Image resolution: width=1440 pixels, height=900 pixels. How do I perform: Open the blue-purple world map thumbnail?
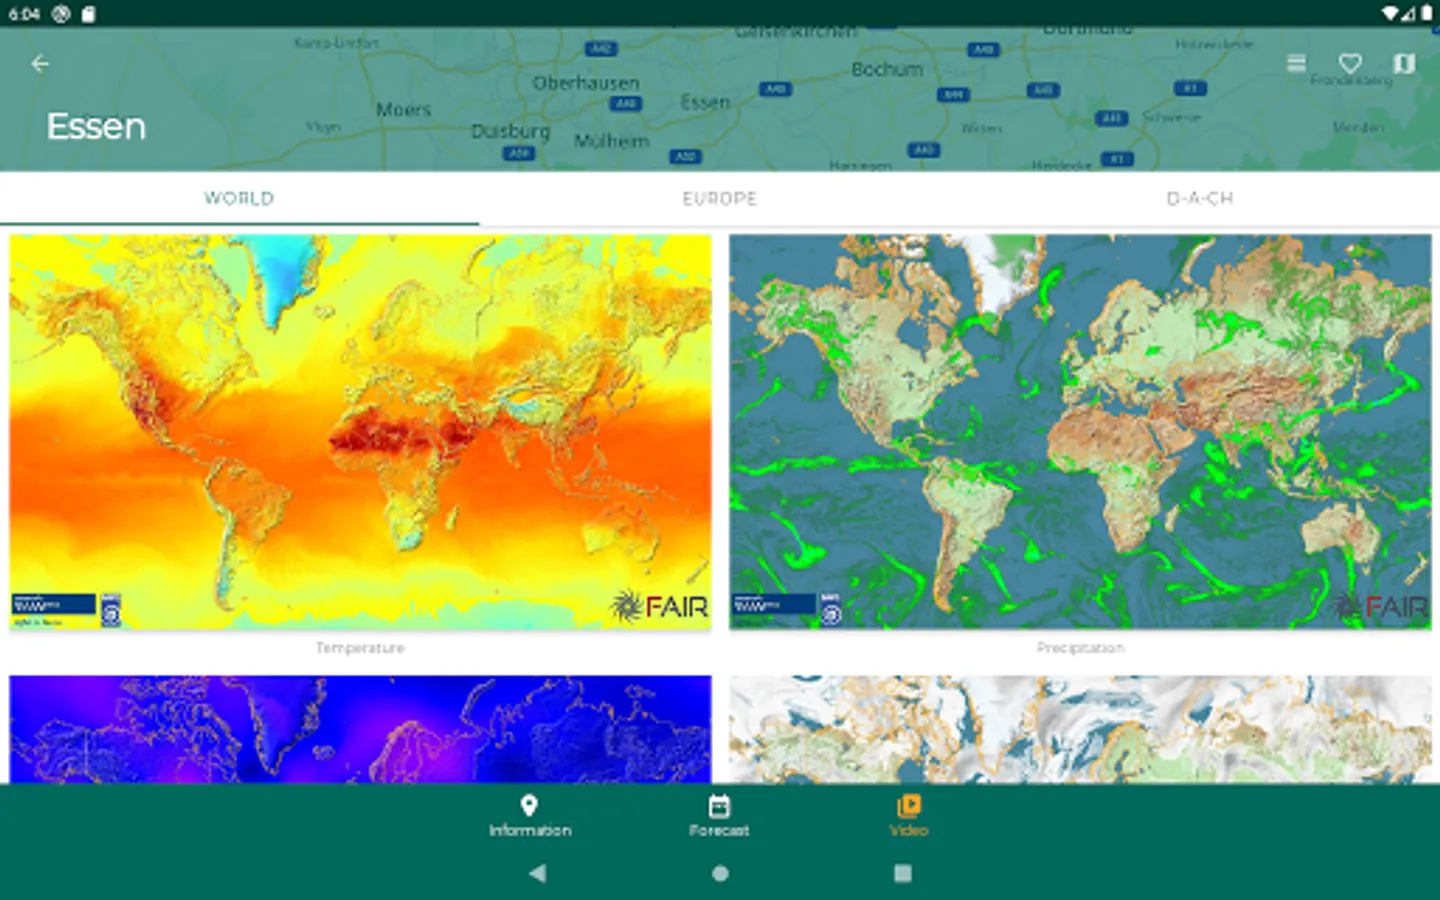coord(360,729)
